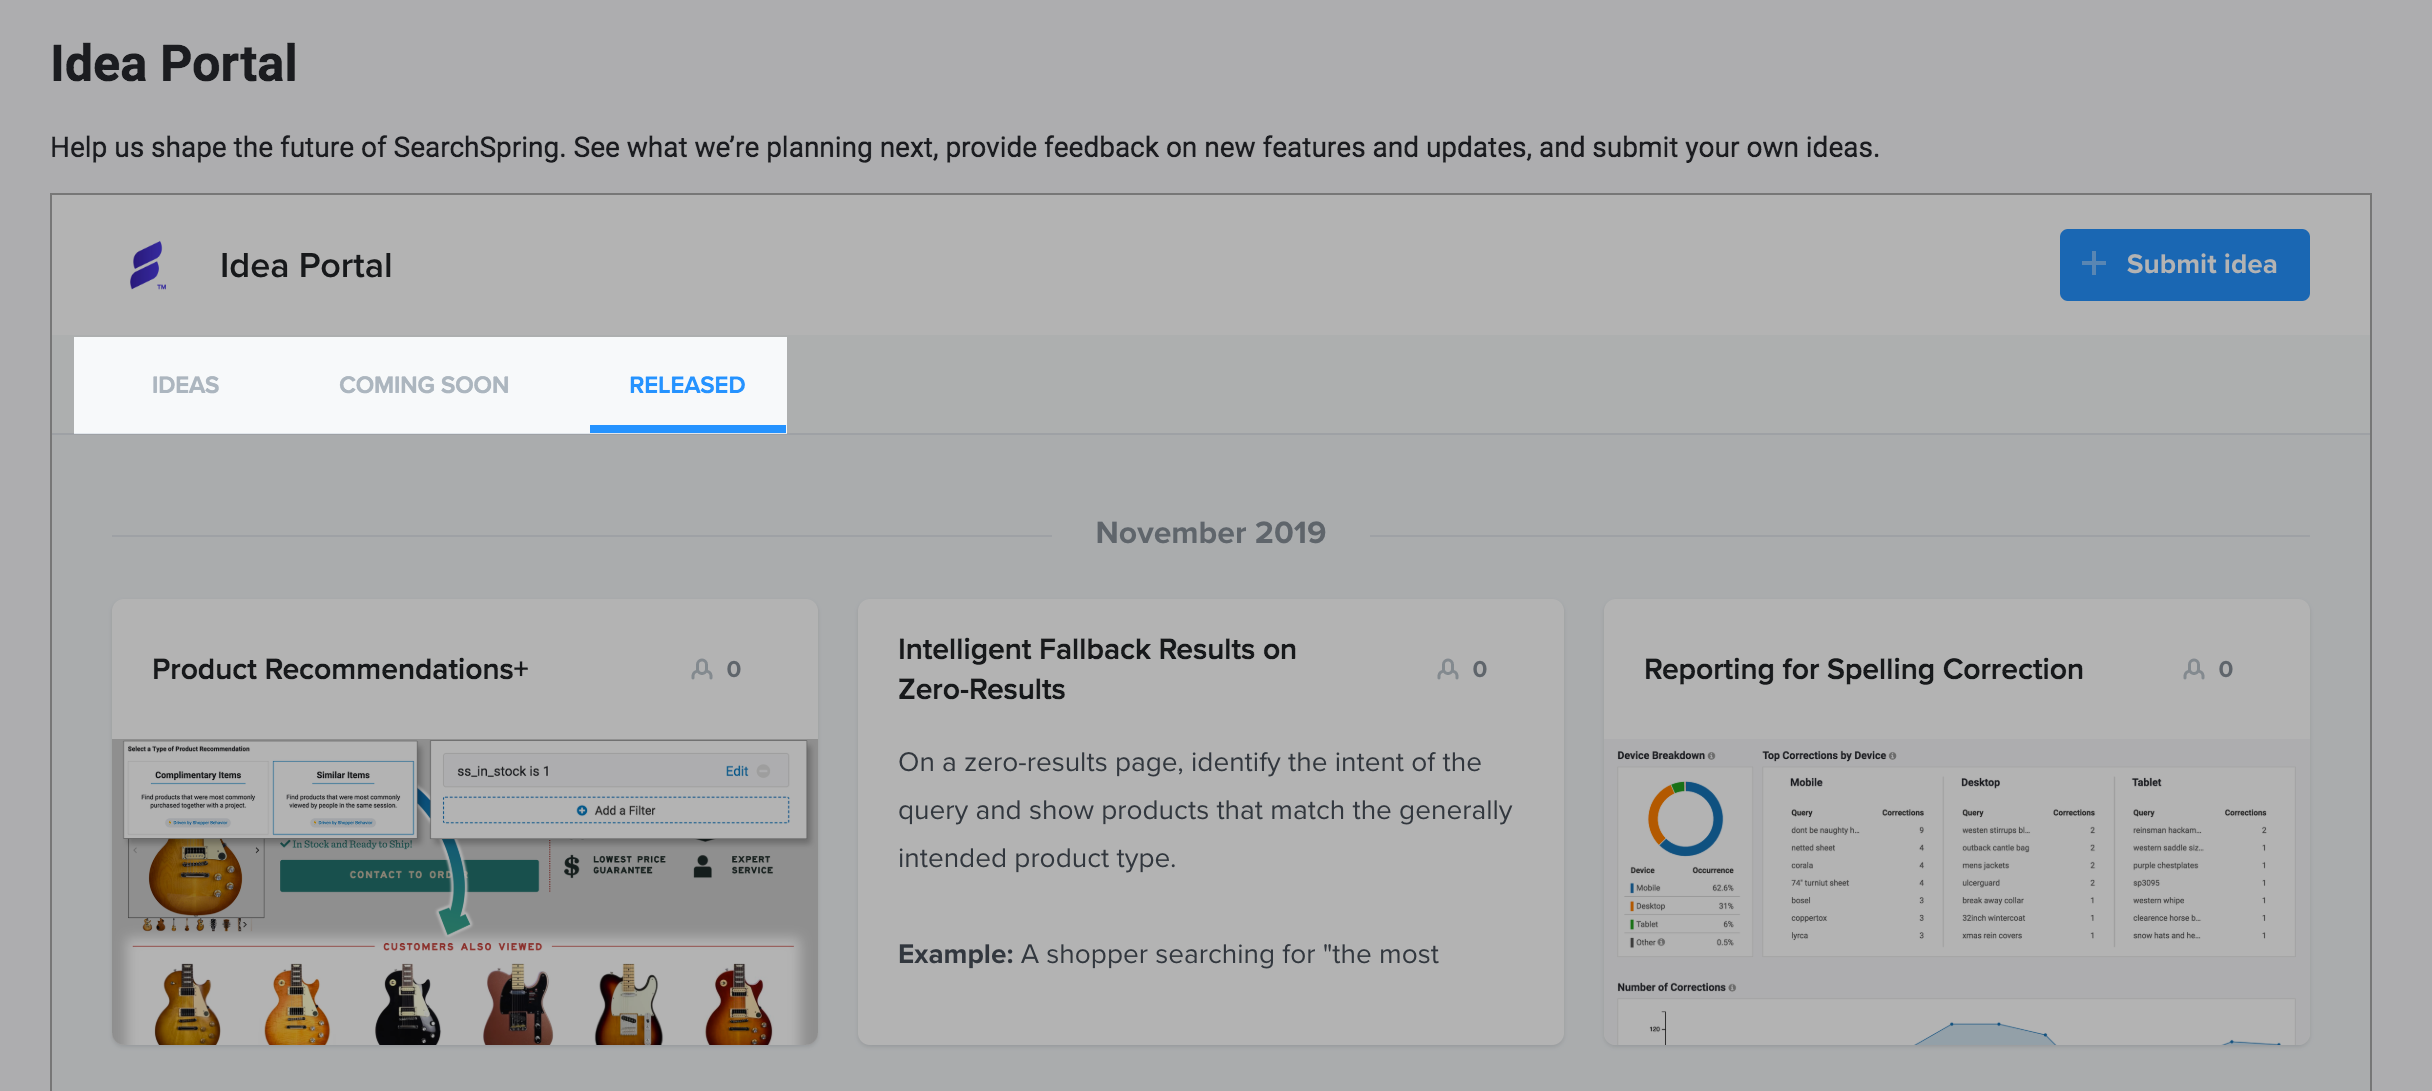
Task: Click the plus icon on Submit idea
Action: [2093, 264]
